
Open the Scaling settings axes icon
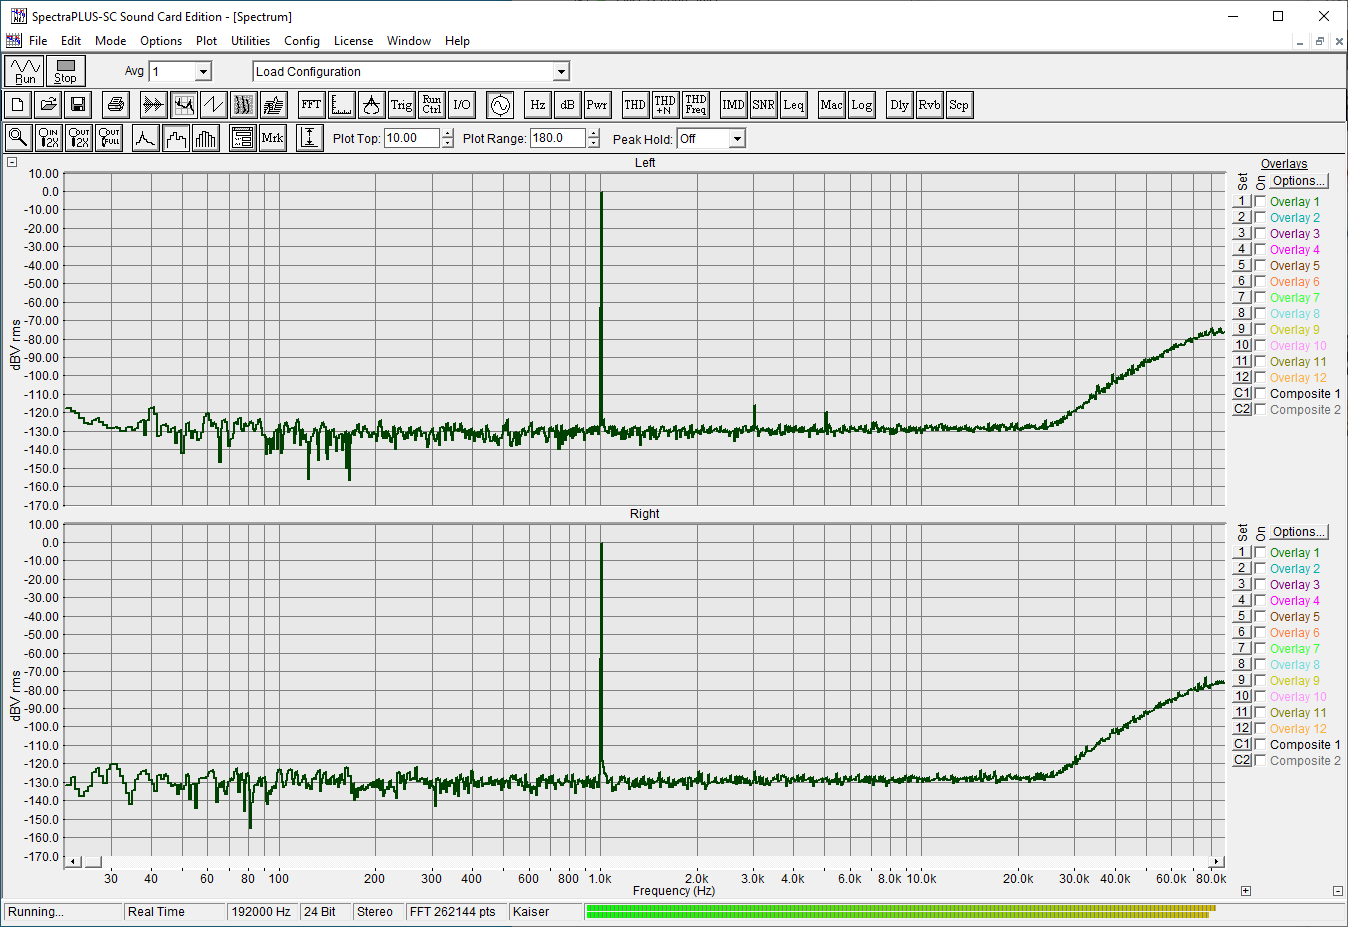pyautogui.click(x=341, y=105)
